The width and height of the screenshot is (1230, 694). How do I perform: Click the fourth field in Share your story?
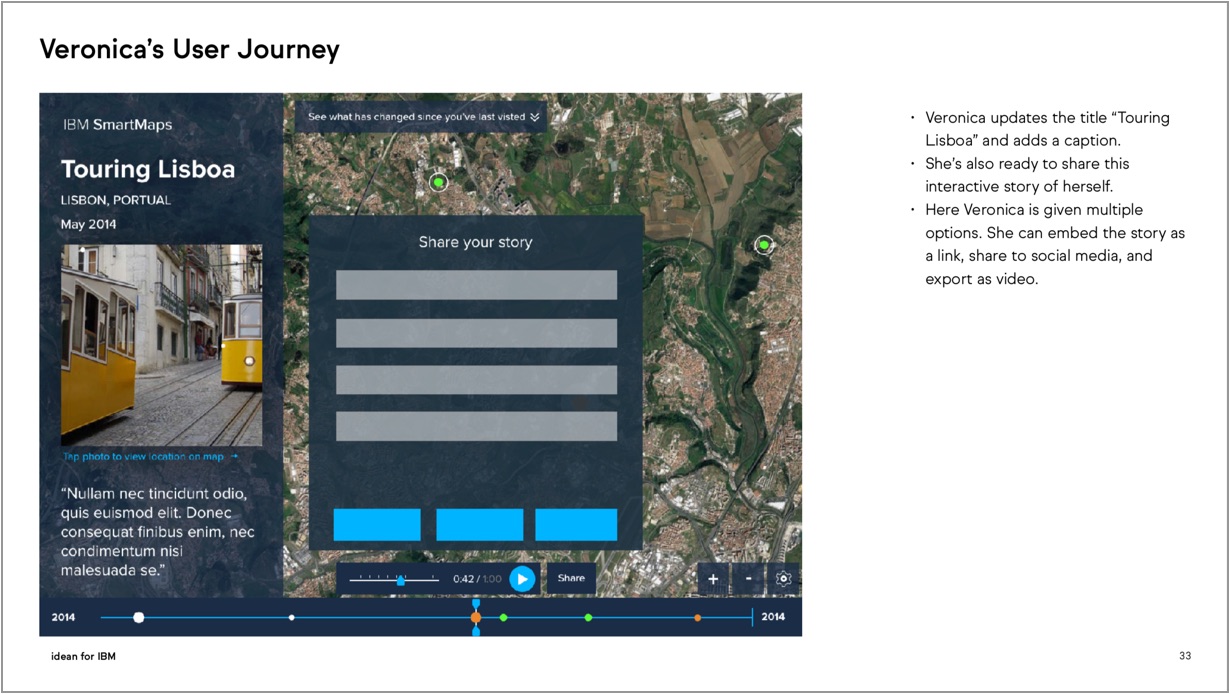(476, 426)
